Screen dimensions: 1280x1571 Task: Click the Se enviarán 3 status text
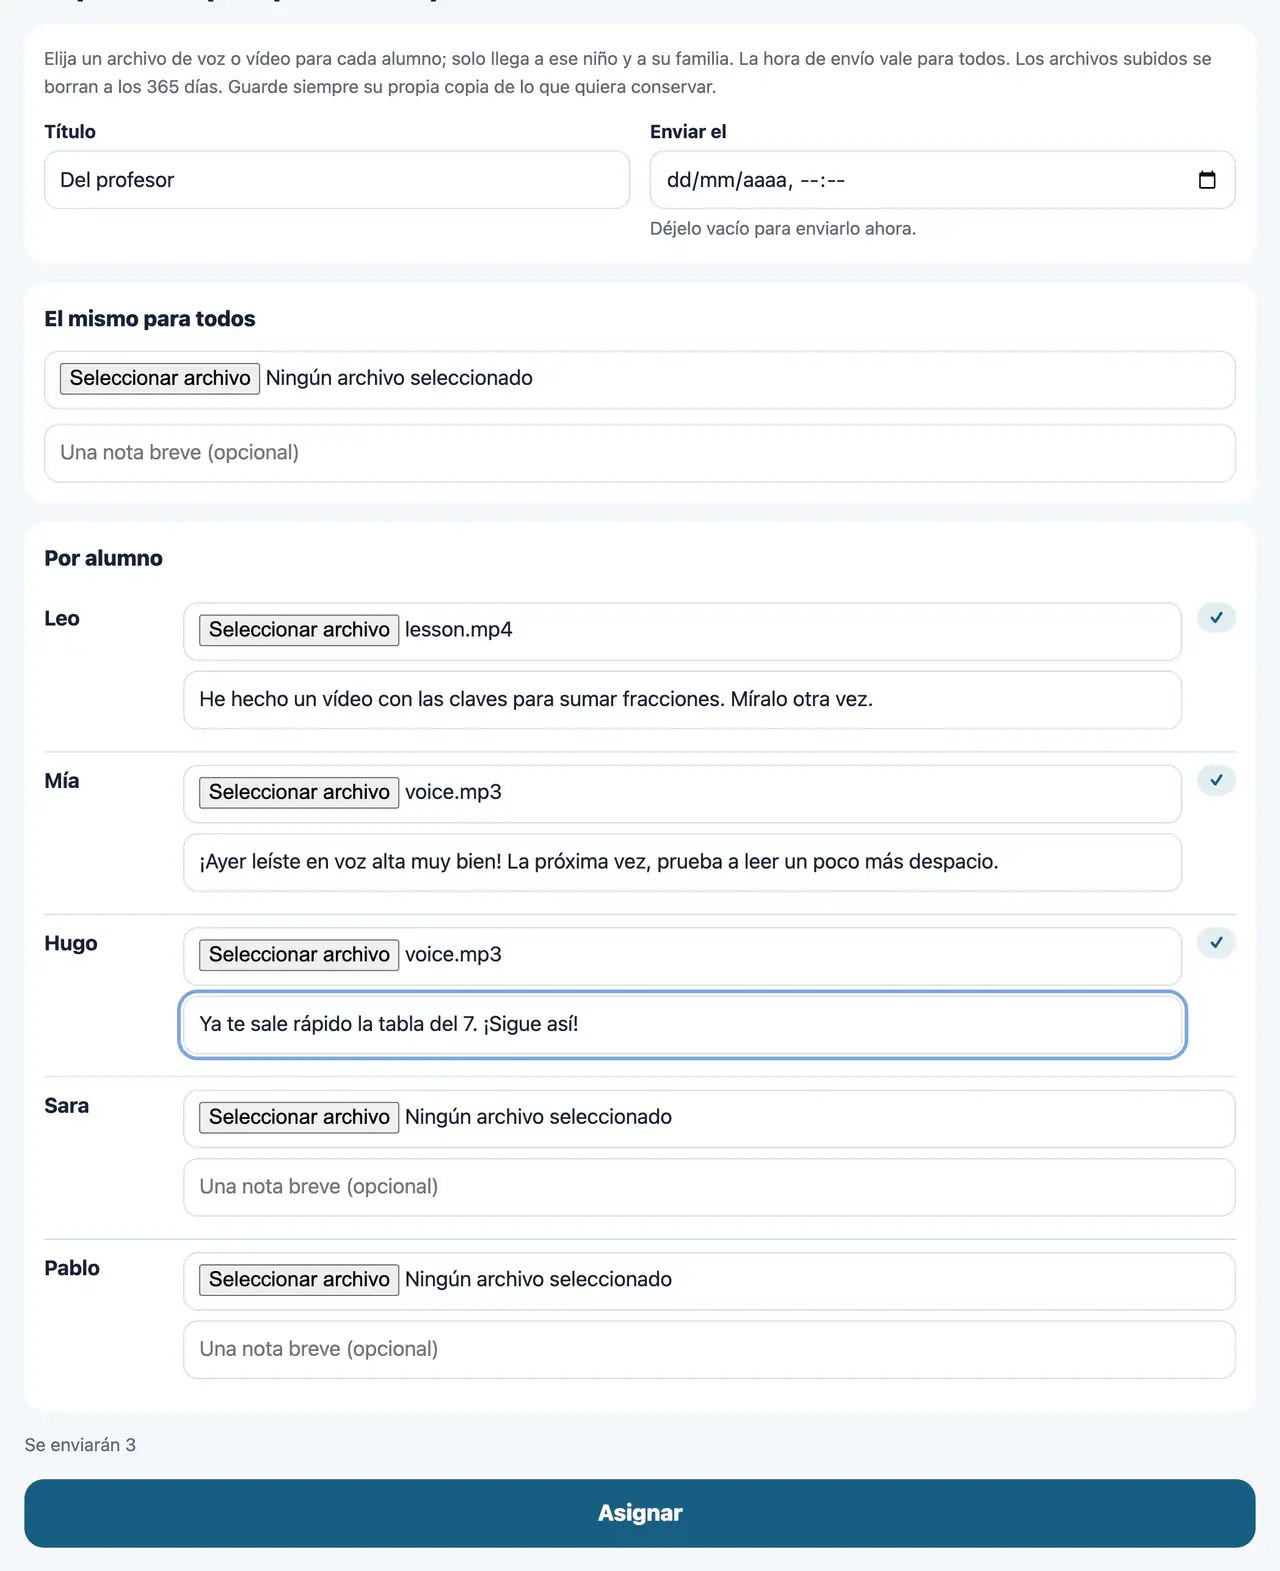(x=80, y=1445)
